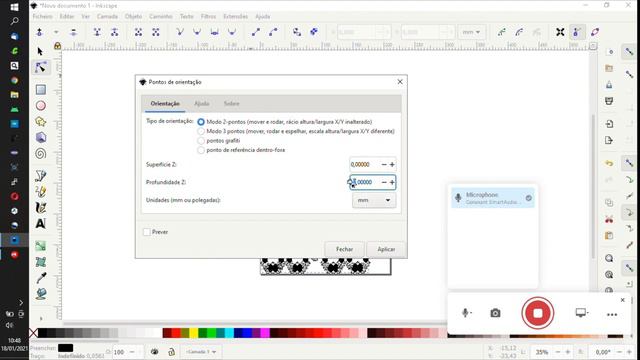Open the toolbar mm units dropdown
Screen dimensions: 640x360
[x=471, y=32]
